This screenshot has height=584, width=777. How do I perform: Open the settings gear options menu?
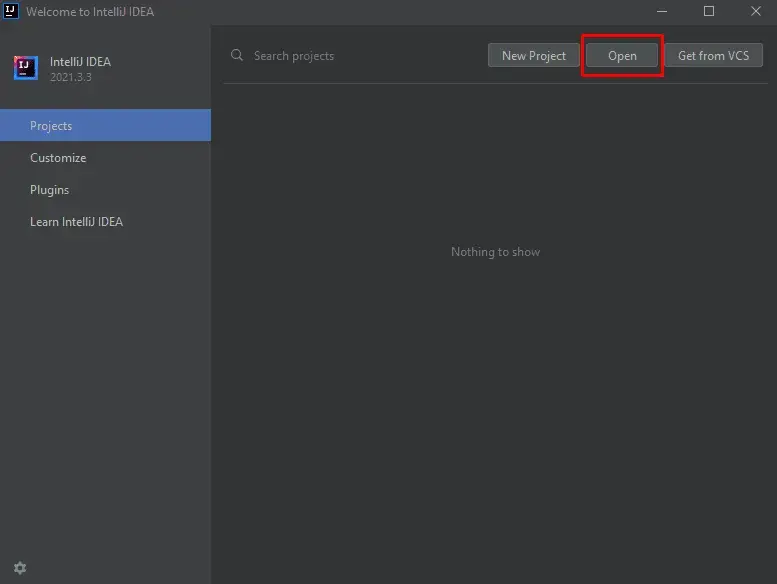[20, 568]
